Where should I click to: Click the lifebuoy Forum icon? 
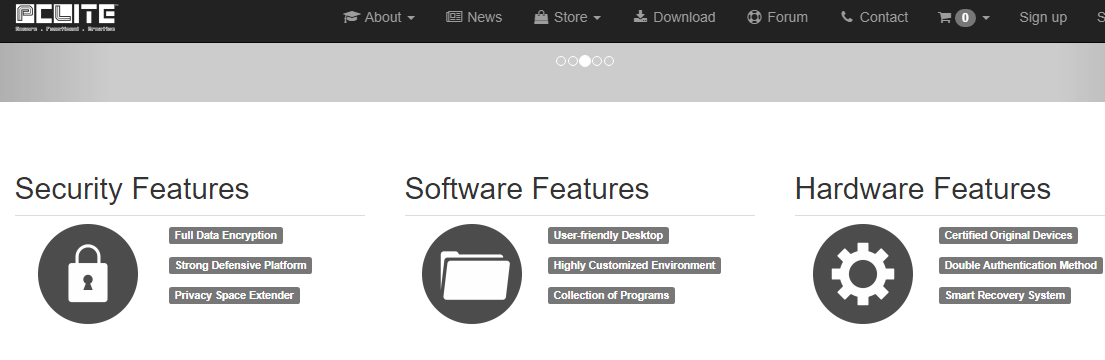(x=754, y=17)
